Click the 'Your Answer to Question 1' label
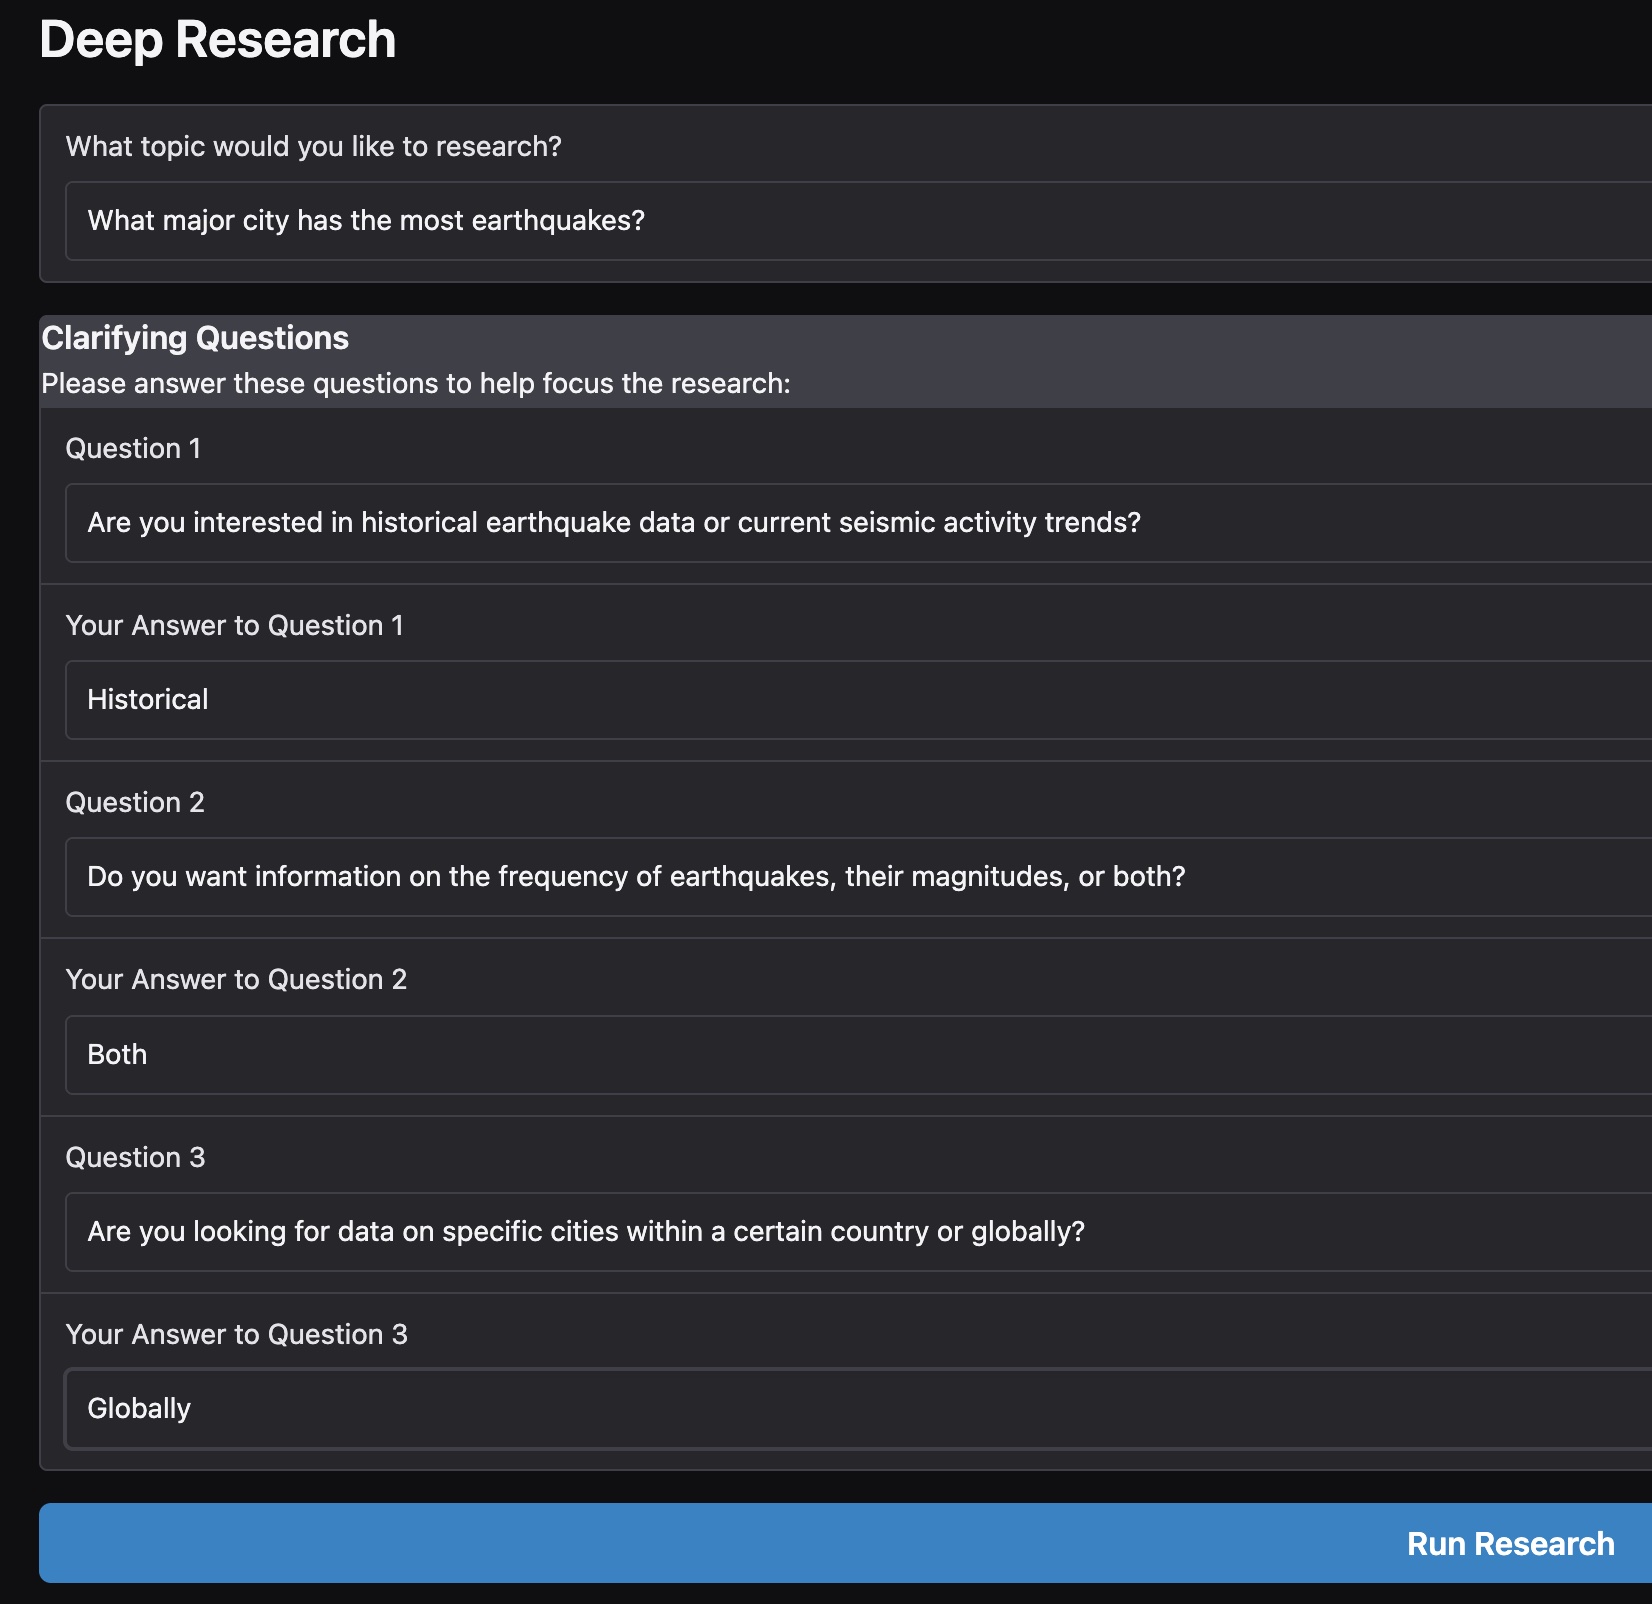This screenshot has height=1604, width=1652. [235, 625]
